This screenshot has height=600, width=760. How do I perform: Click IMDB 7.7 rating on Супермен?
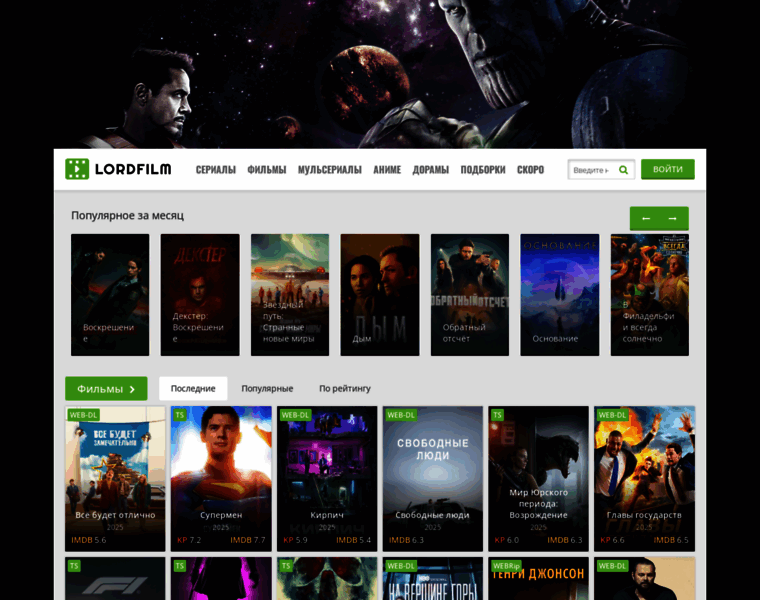pos(248,540)
